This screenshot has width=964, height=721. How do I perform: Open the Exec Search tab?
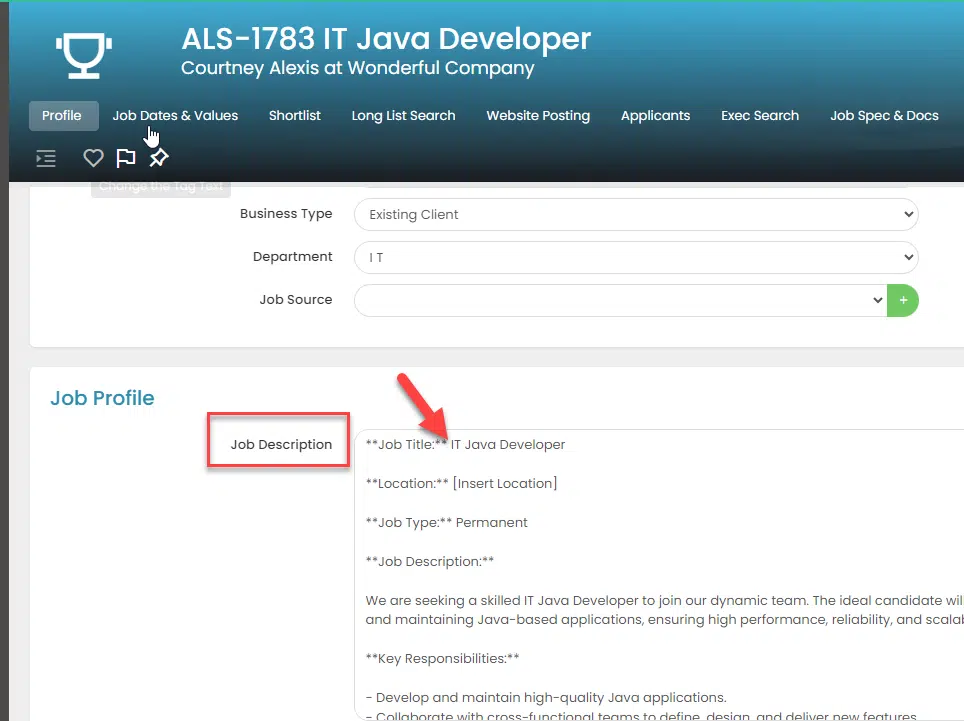pyautogui.click(x=760, y=116)
